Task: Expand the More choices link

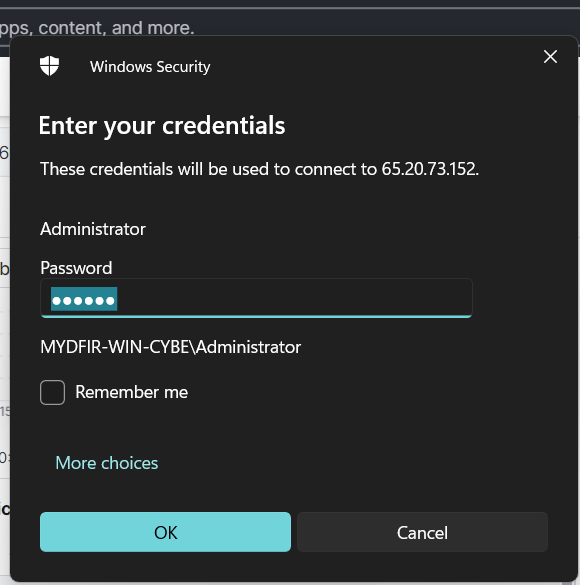Action: (x=107, y=463)
